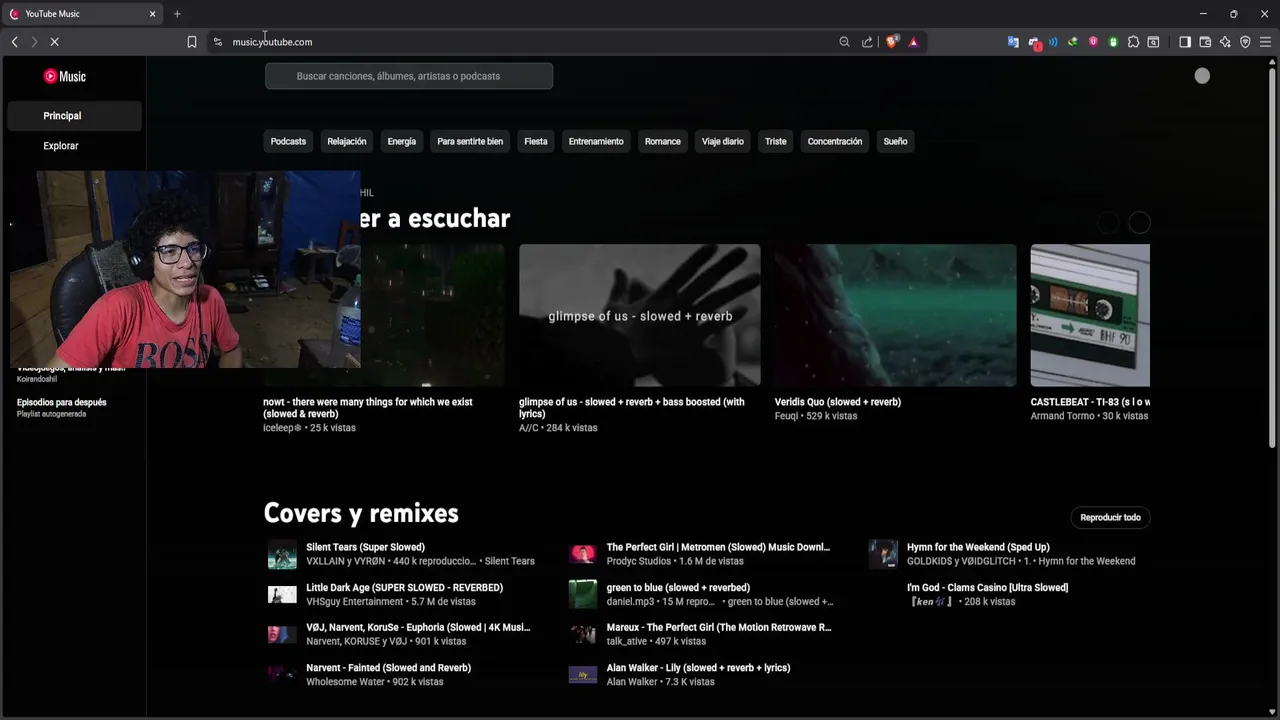Close the YouTube Music tab
The image size is (1280, 720).
[x=152, y=14]
